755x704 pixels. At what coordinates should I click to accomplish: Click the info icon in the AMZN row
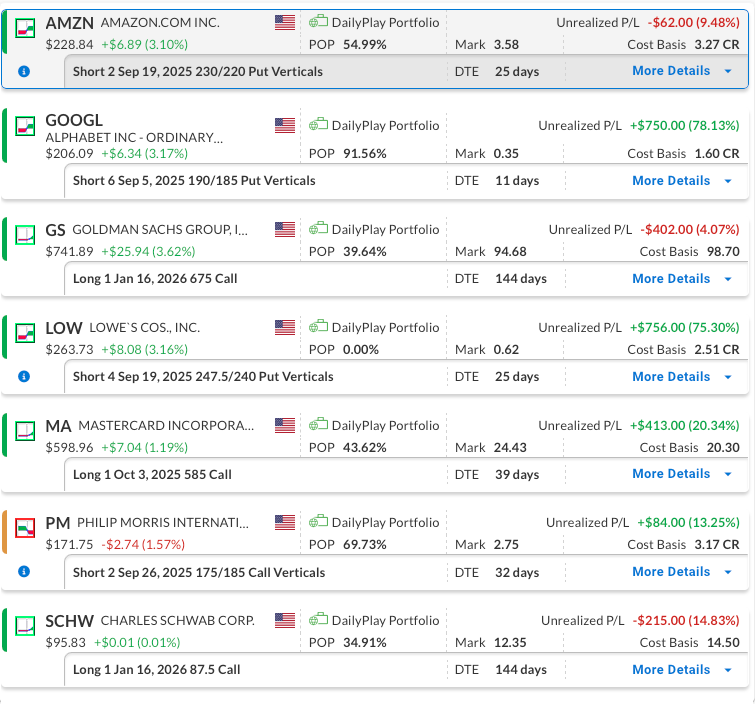click(x=24, y=71)
